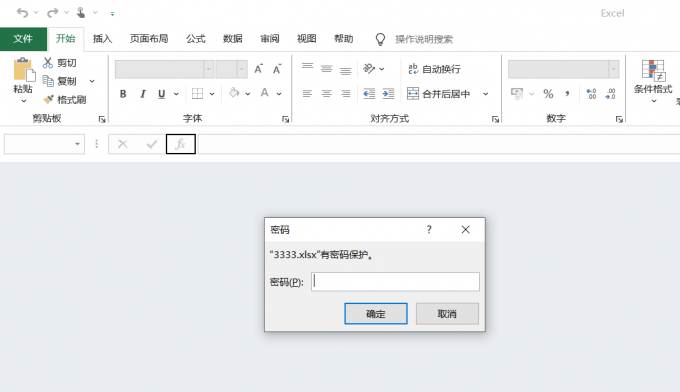Viewport: 680px width, 392px height.
Task: Click the text orientation icon
Action: point(369,69)
